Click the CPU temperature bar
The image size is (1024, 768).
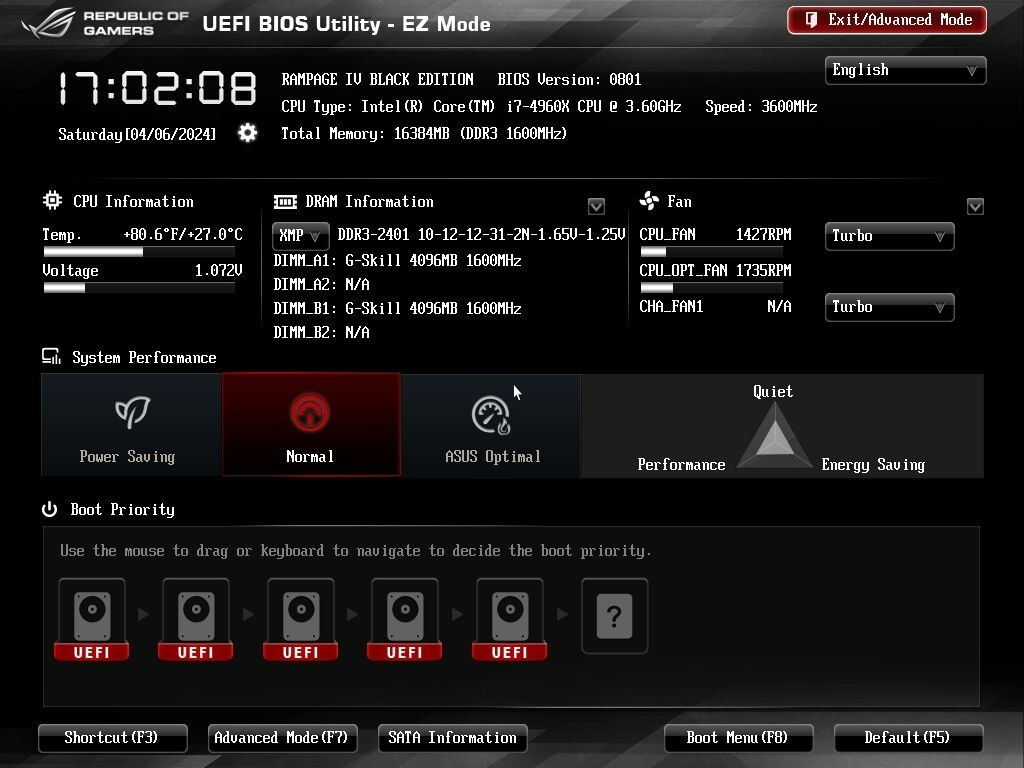click(x=138, y=252)
